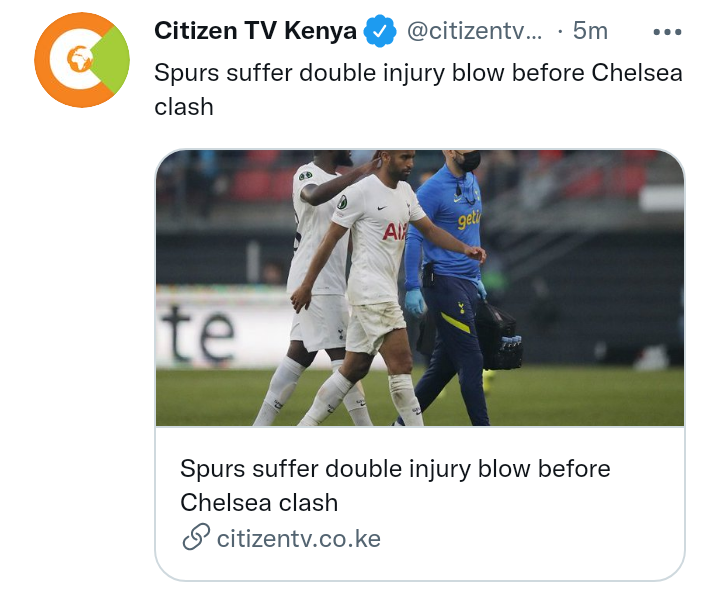
Task: Open the card headline about Spurs injury
Action: [395, 486]
